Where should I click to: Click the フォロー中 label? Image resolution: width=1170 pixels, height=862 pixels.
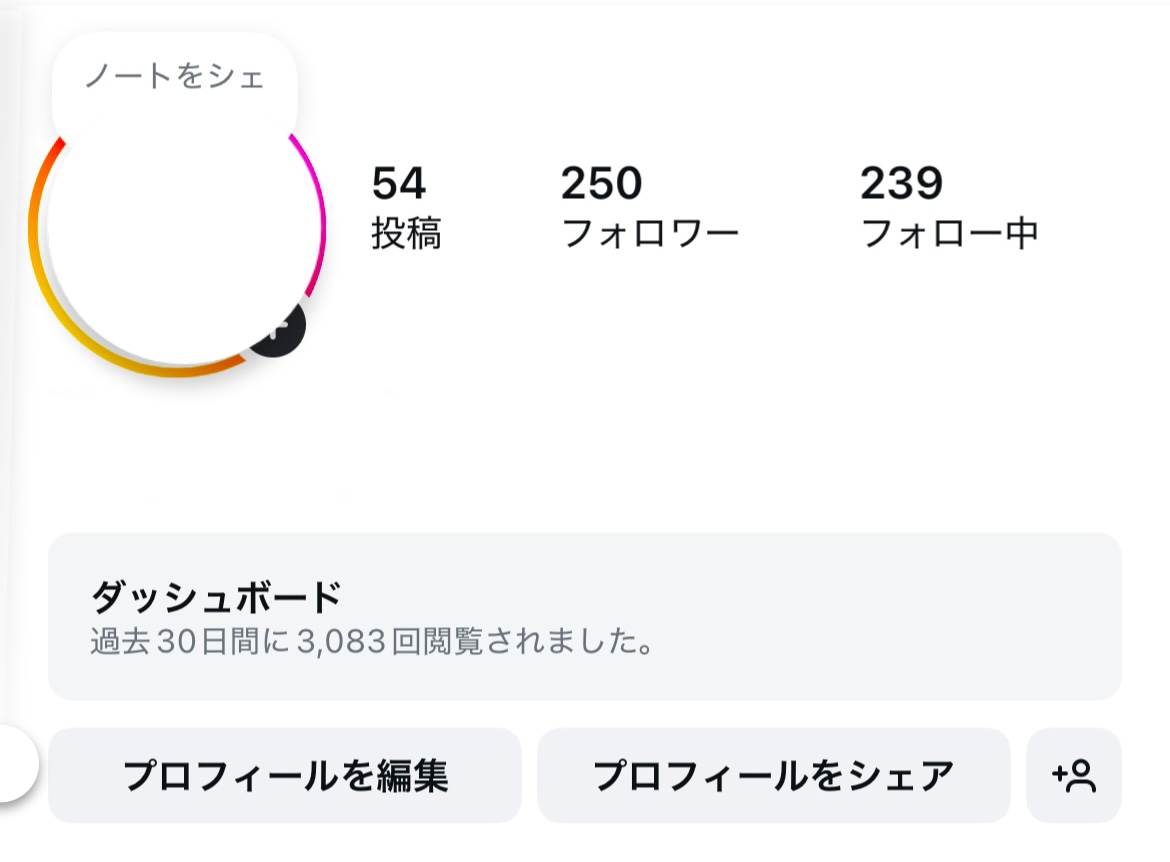tap(949, 234)
